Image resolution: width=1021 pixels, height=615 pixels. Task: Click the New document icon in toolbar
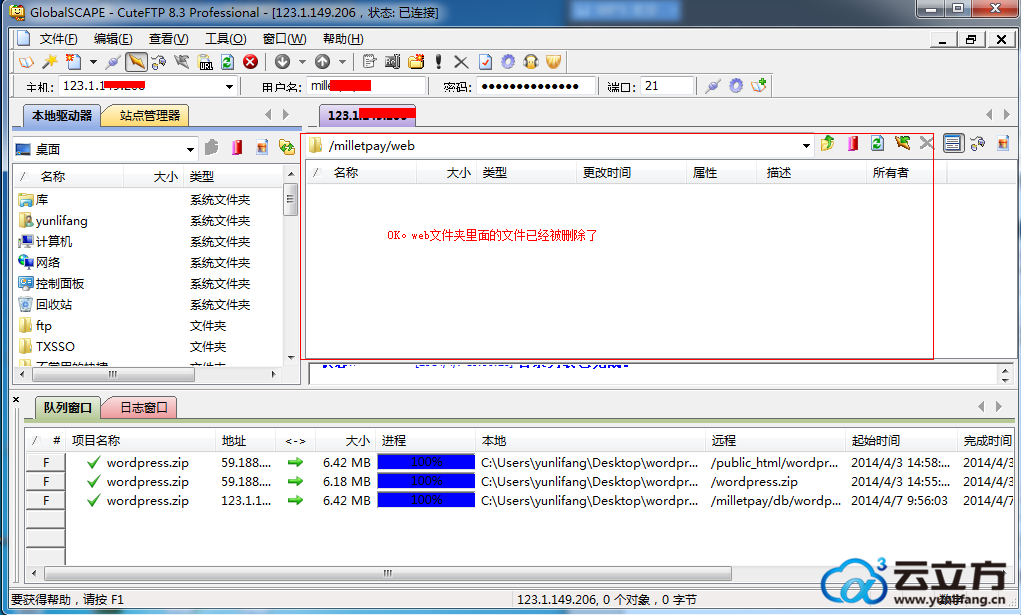74,62
